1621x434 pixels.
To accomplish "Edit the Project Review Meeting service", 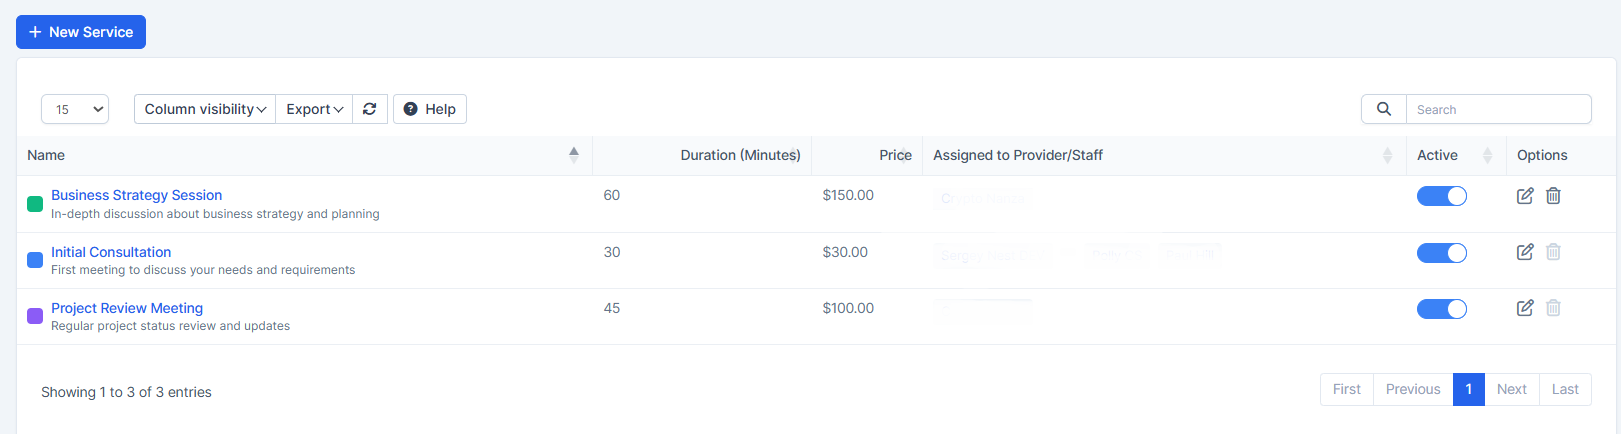I will coord(1525,308).
